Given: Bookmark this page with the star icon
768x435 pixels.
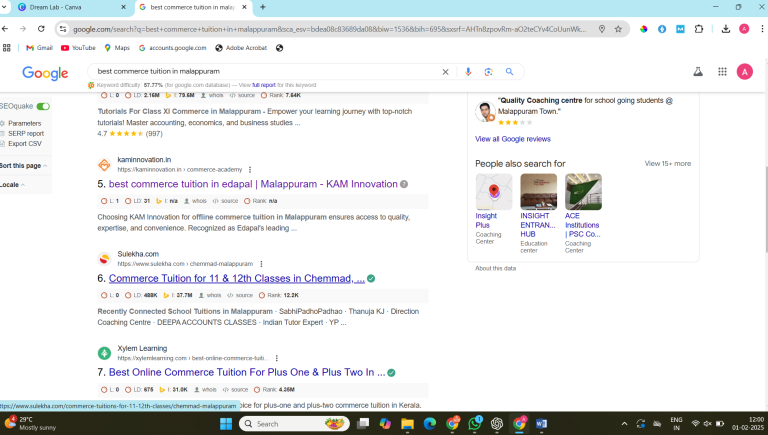Looking at the screenshot, I should pos(618,29).
